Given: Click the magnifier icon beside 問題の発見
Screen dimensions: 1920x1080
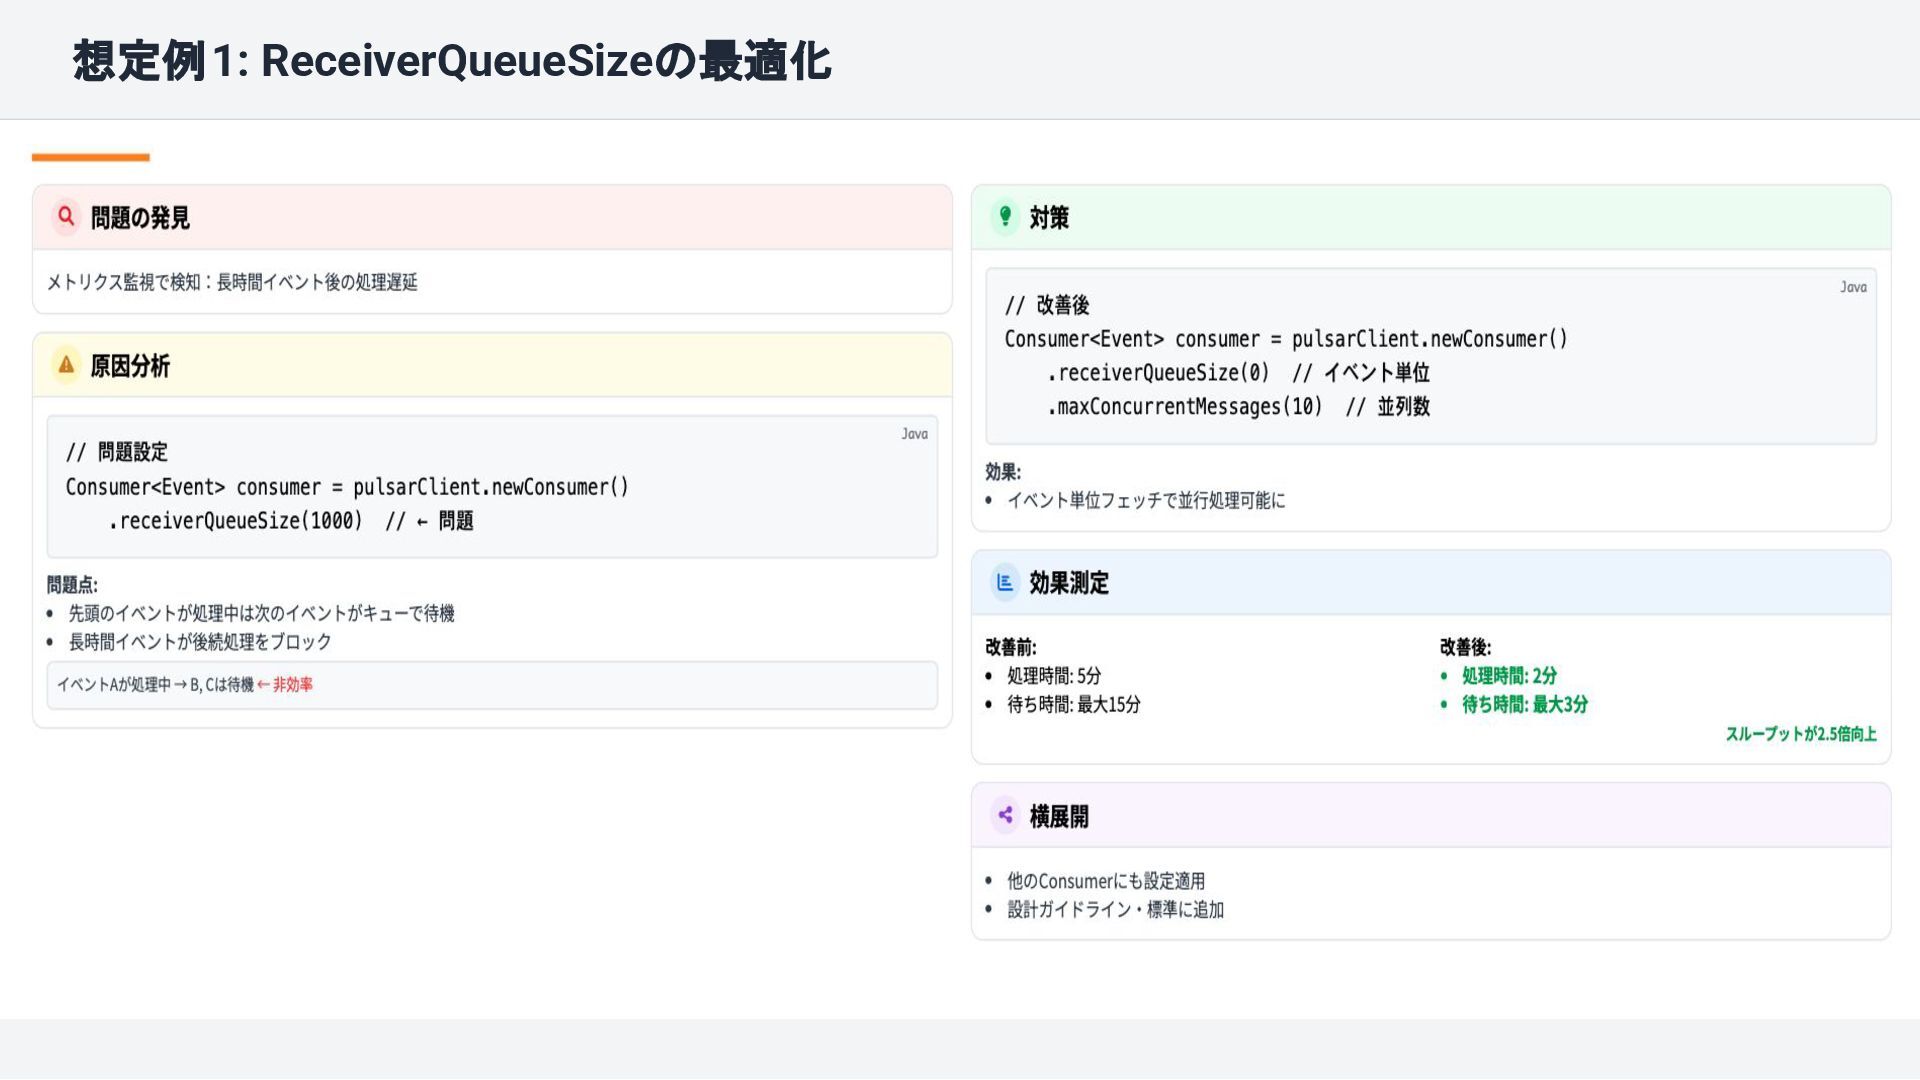Looking at the screenshot, I should point(66,216).
